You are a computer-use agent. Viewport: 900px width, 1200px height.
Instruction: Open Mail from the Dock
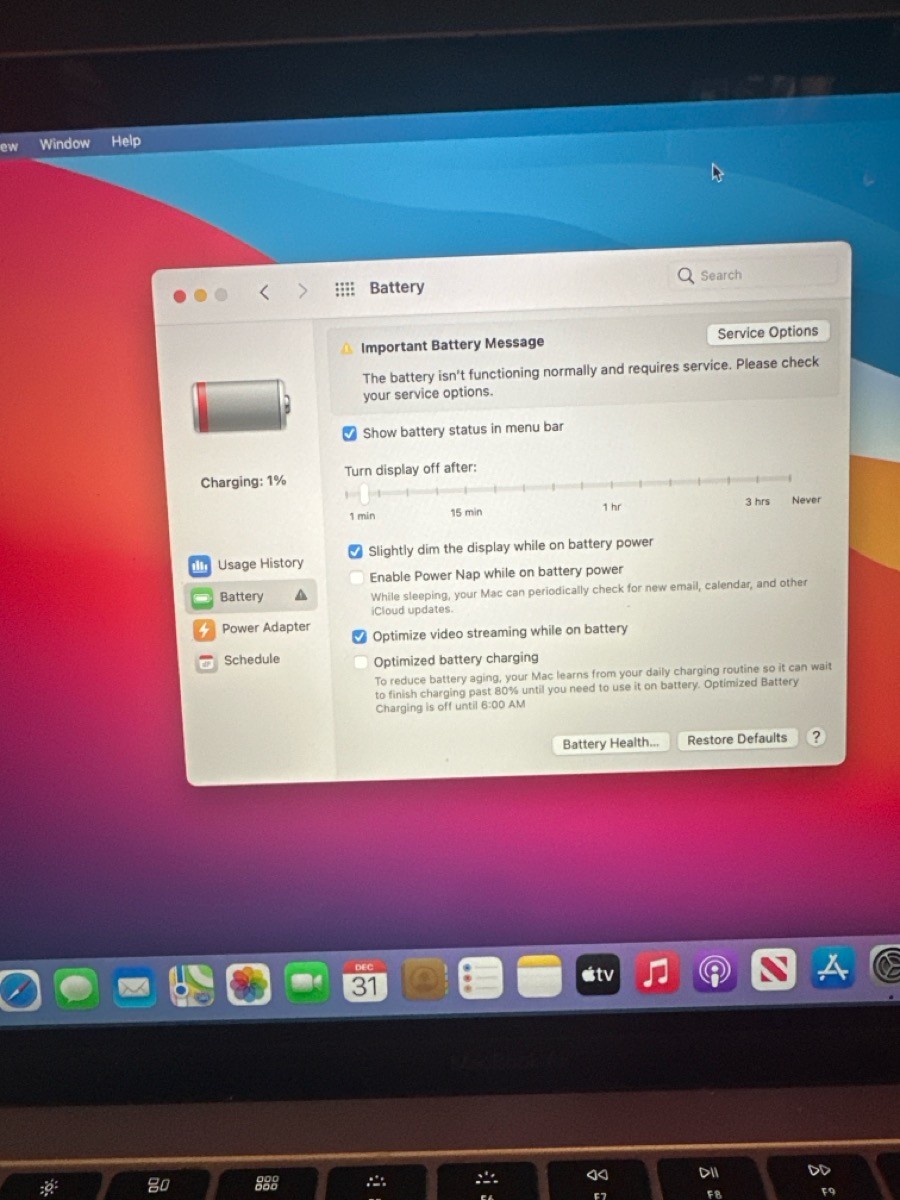pos(134,987)
